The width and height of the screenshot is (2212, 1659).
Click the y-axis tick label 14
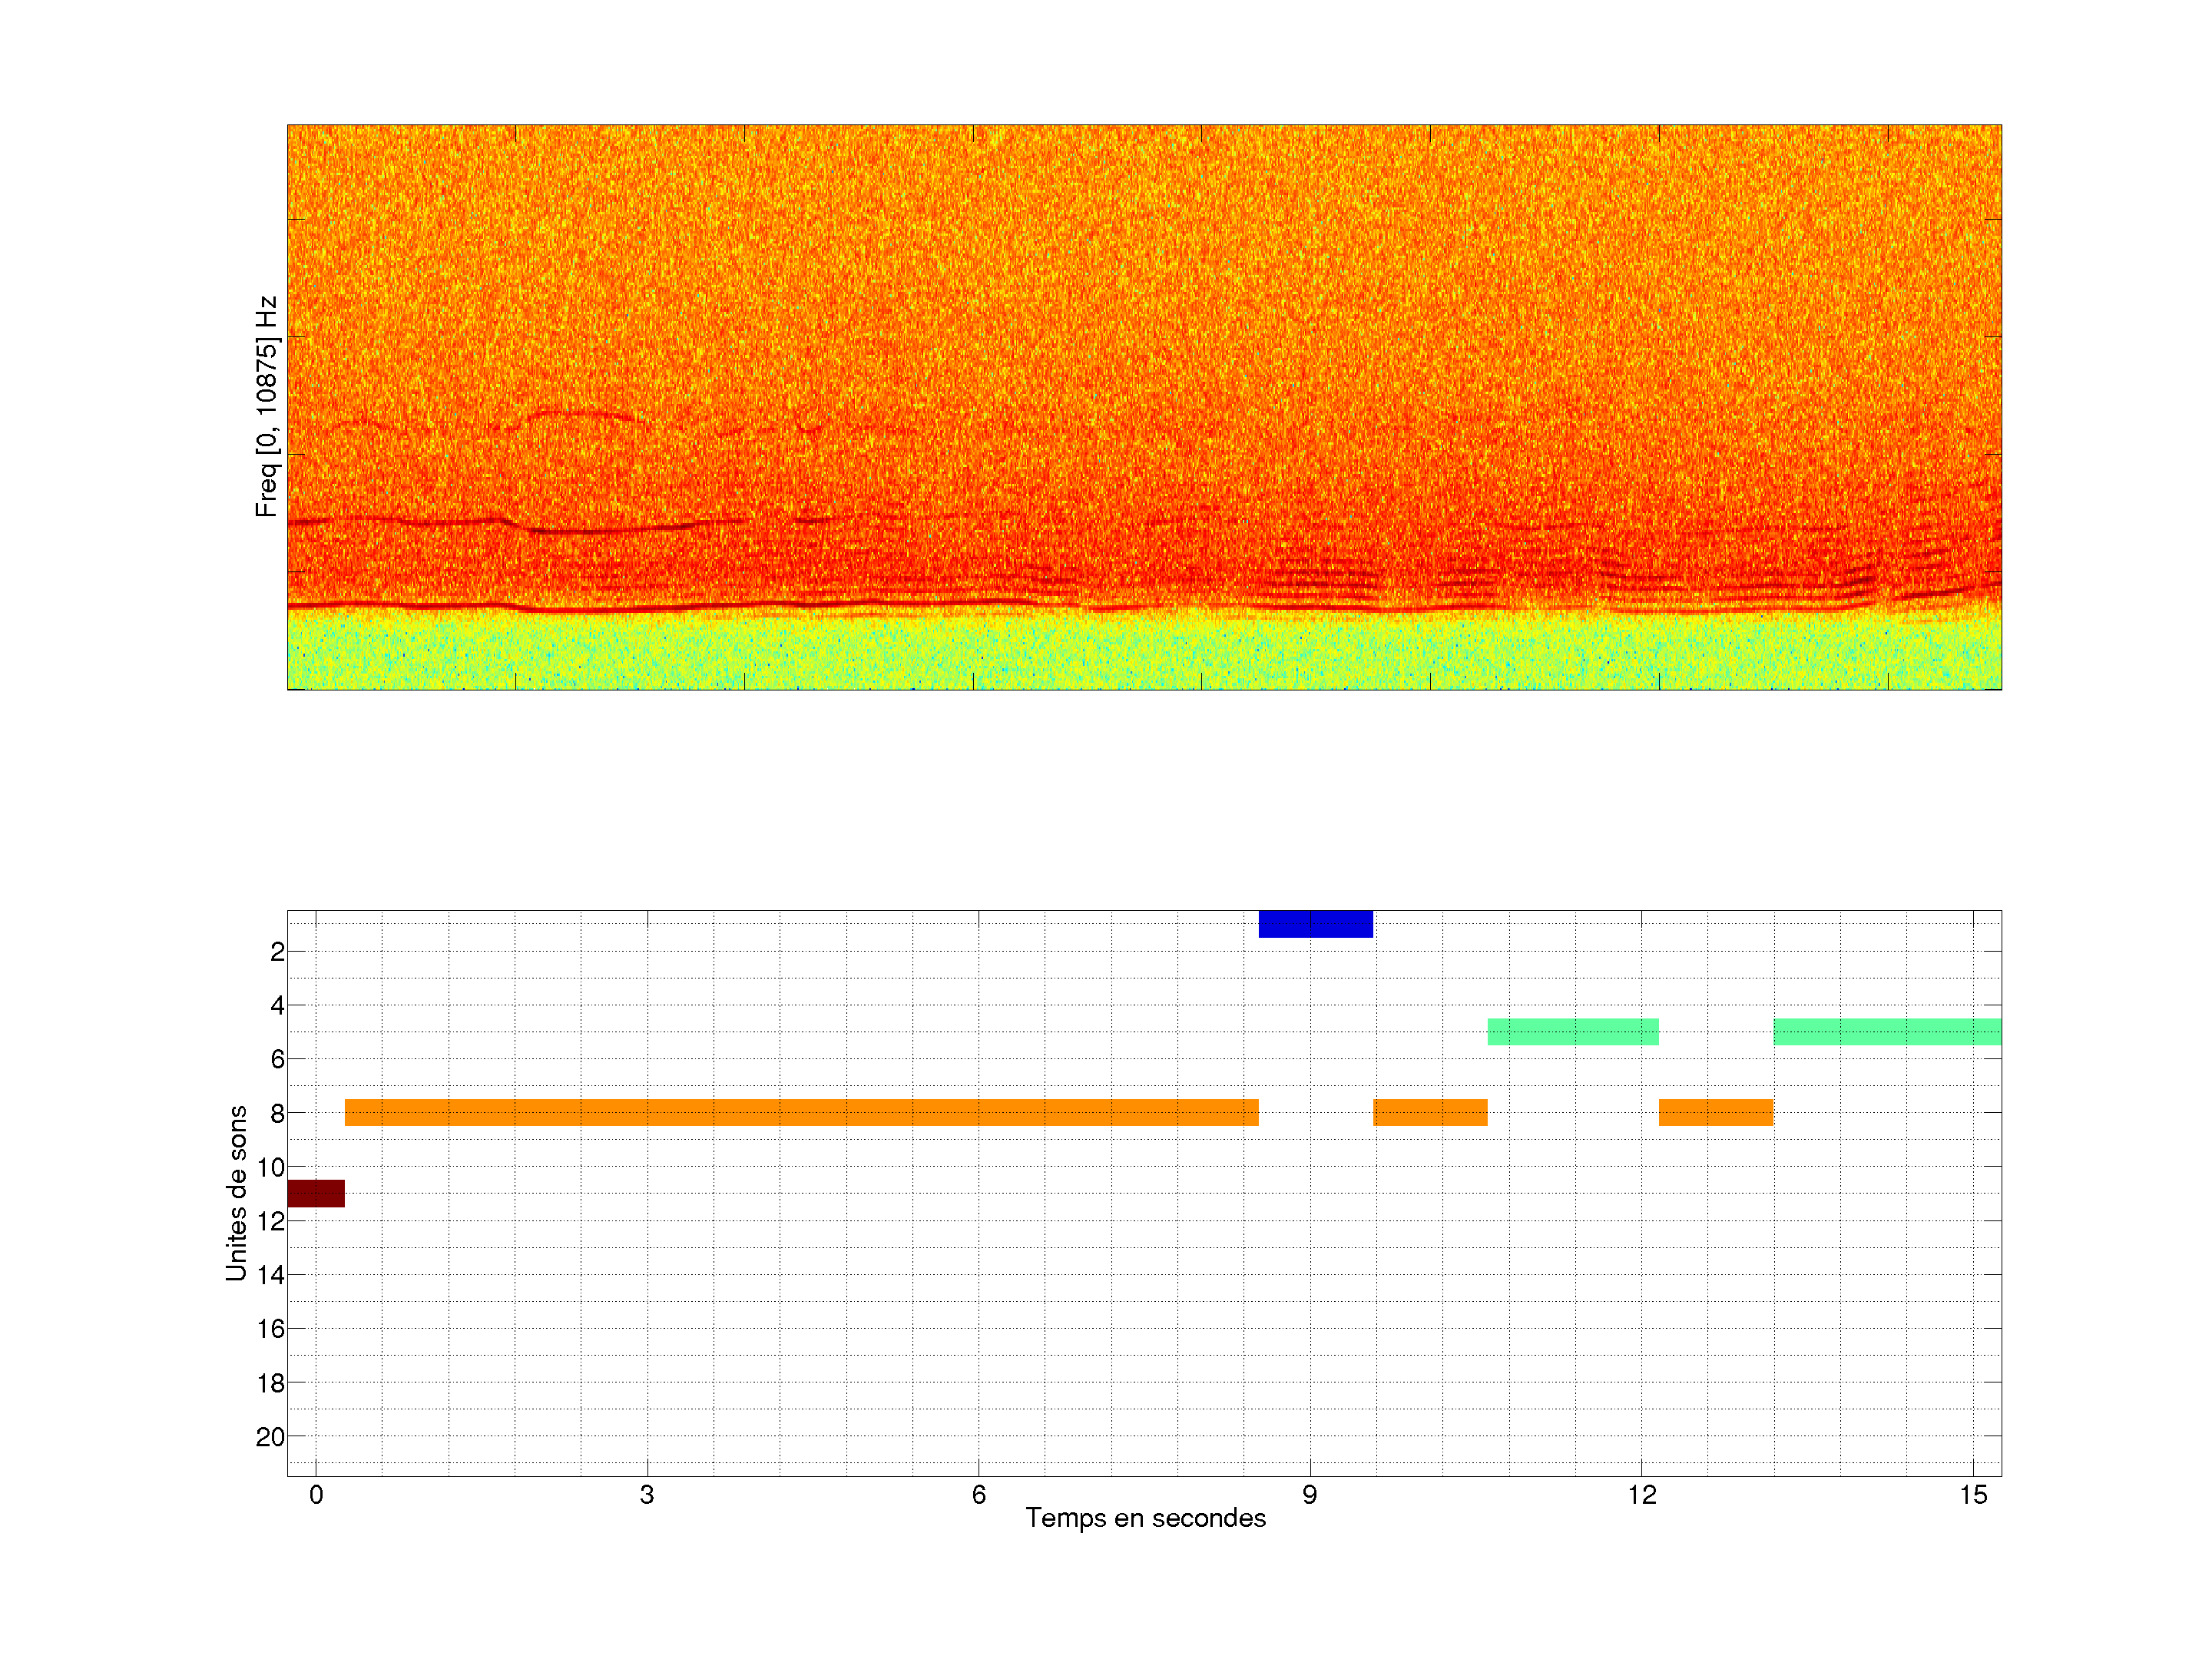tap(270, 1275)
